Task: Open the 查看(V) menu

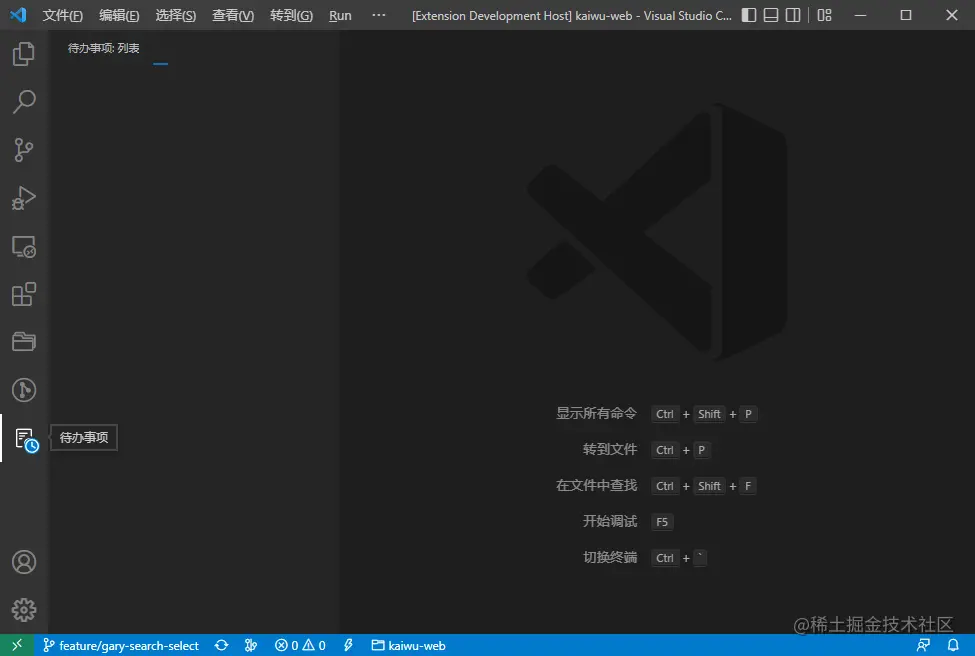Action: tap(233, 16)
